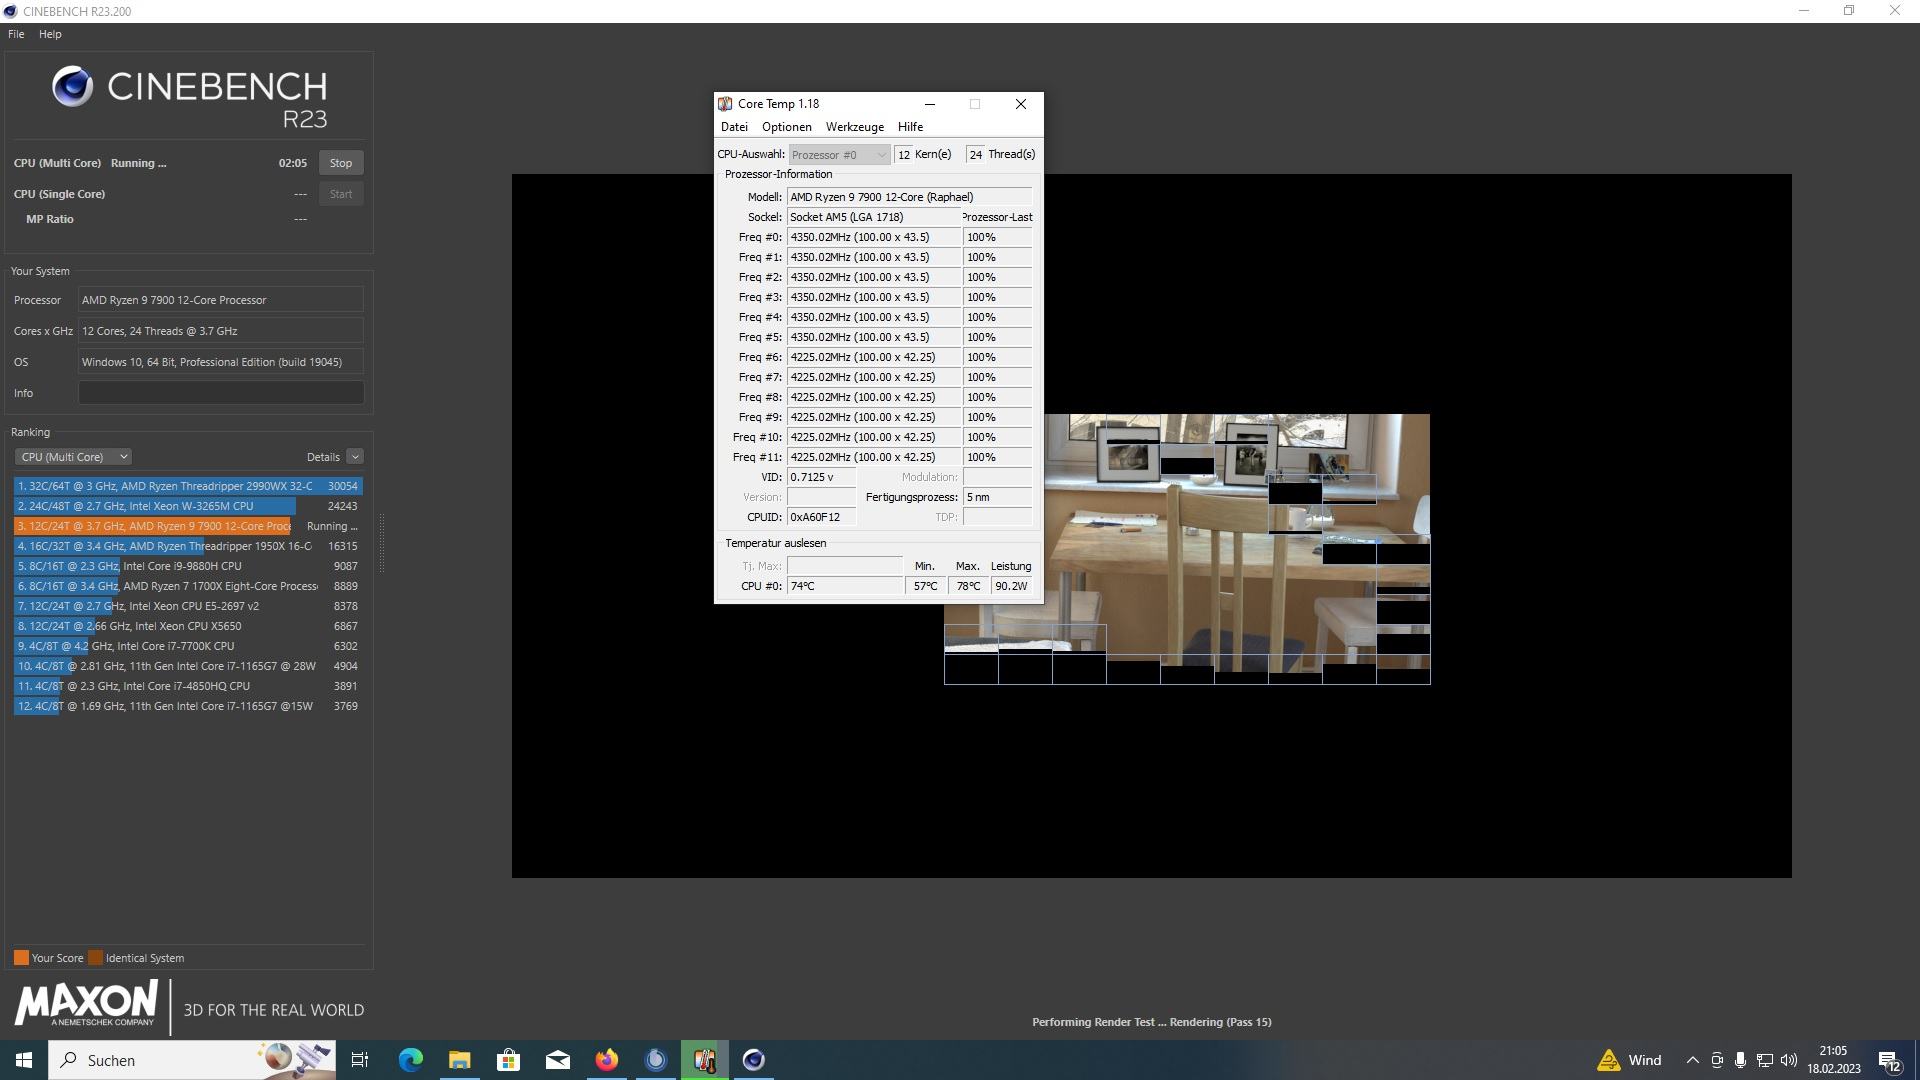
Task: Select ranking entry Intel Xeon W-3265M CPU
Action: [188, 506]
